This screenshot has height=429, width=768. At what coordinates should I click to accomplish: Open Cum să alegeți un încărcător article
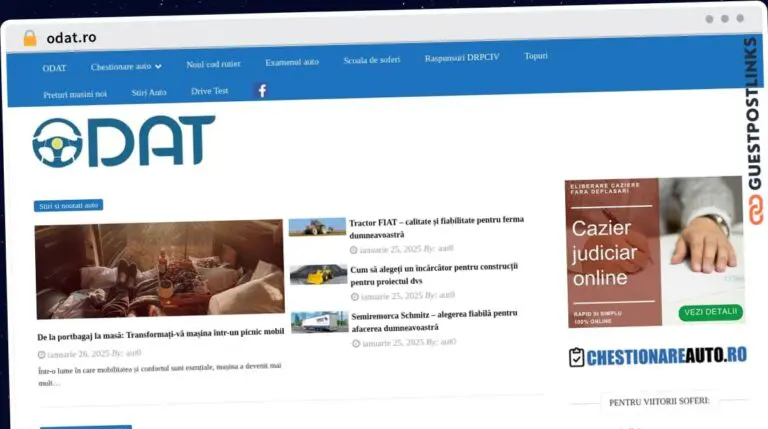[434, 274]
